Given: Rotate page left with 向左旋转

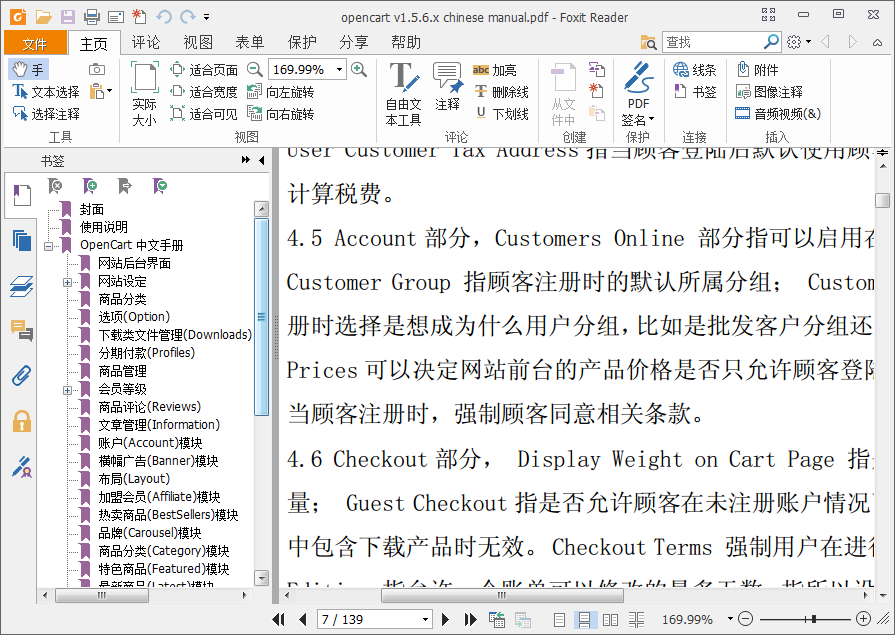Looking at the screenshot, I should [280, 91].
